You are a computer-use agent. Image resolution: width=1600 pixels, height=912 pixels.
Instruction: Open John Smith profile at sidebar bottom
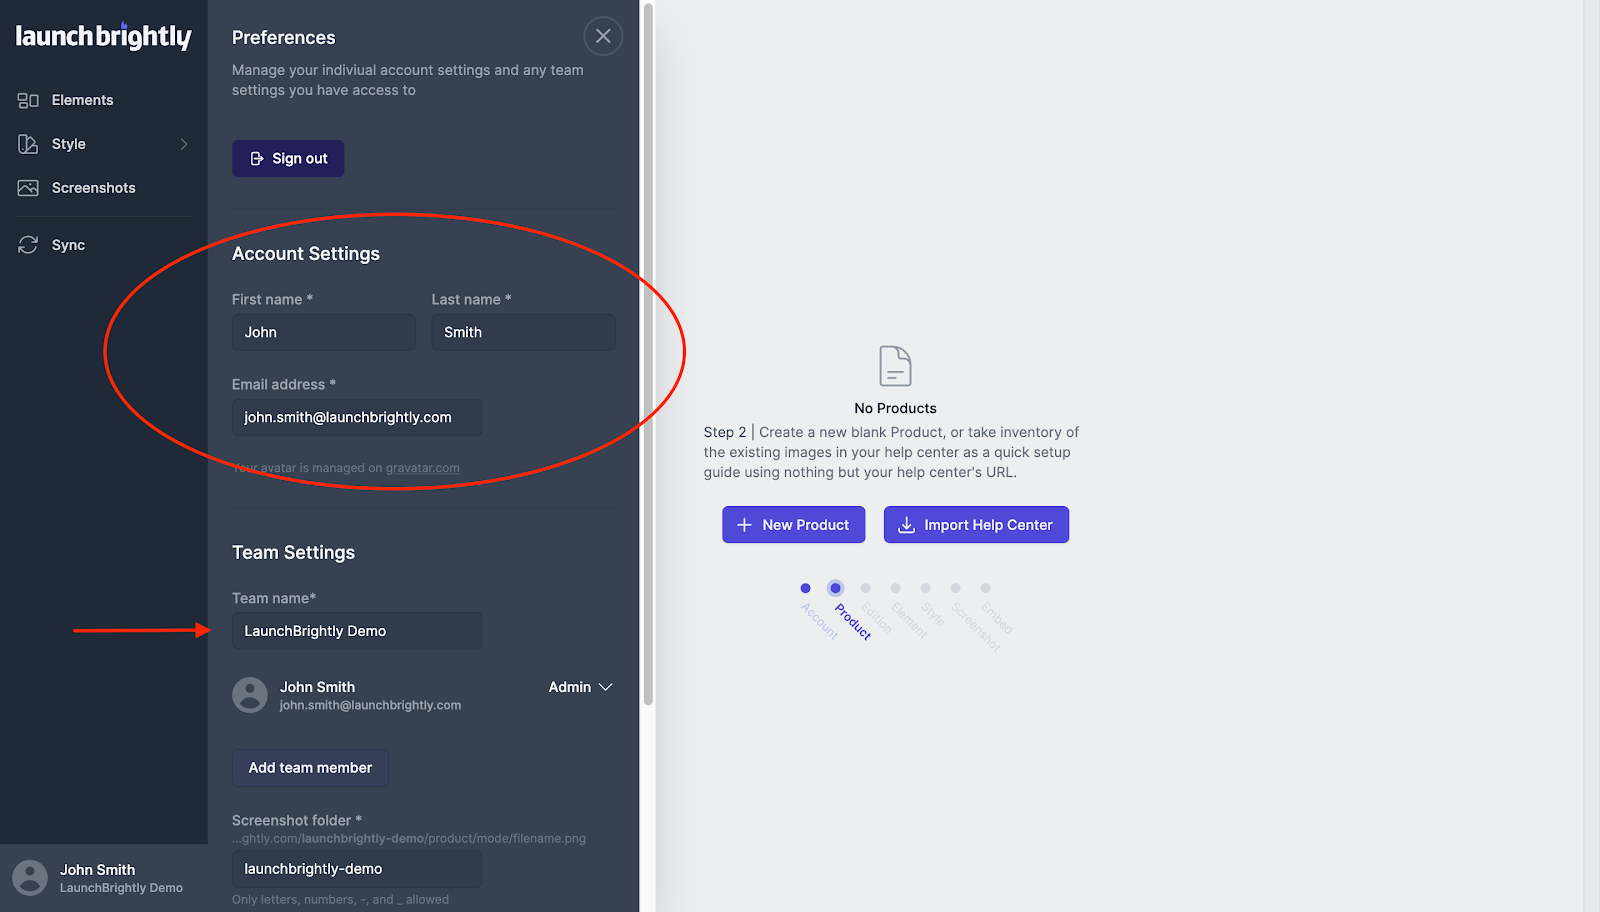pyautogui.click(x=98, y=877)
